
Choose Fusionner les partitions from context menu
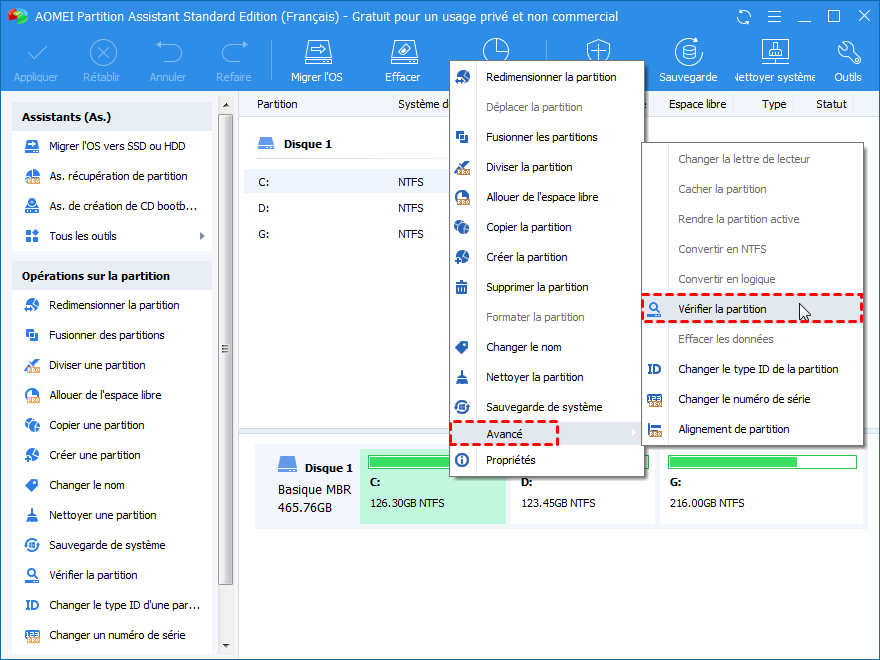(547, 138)
